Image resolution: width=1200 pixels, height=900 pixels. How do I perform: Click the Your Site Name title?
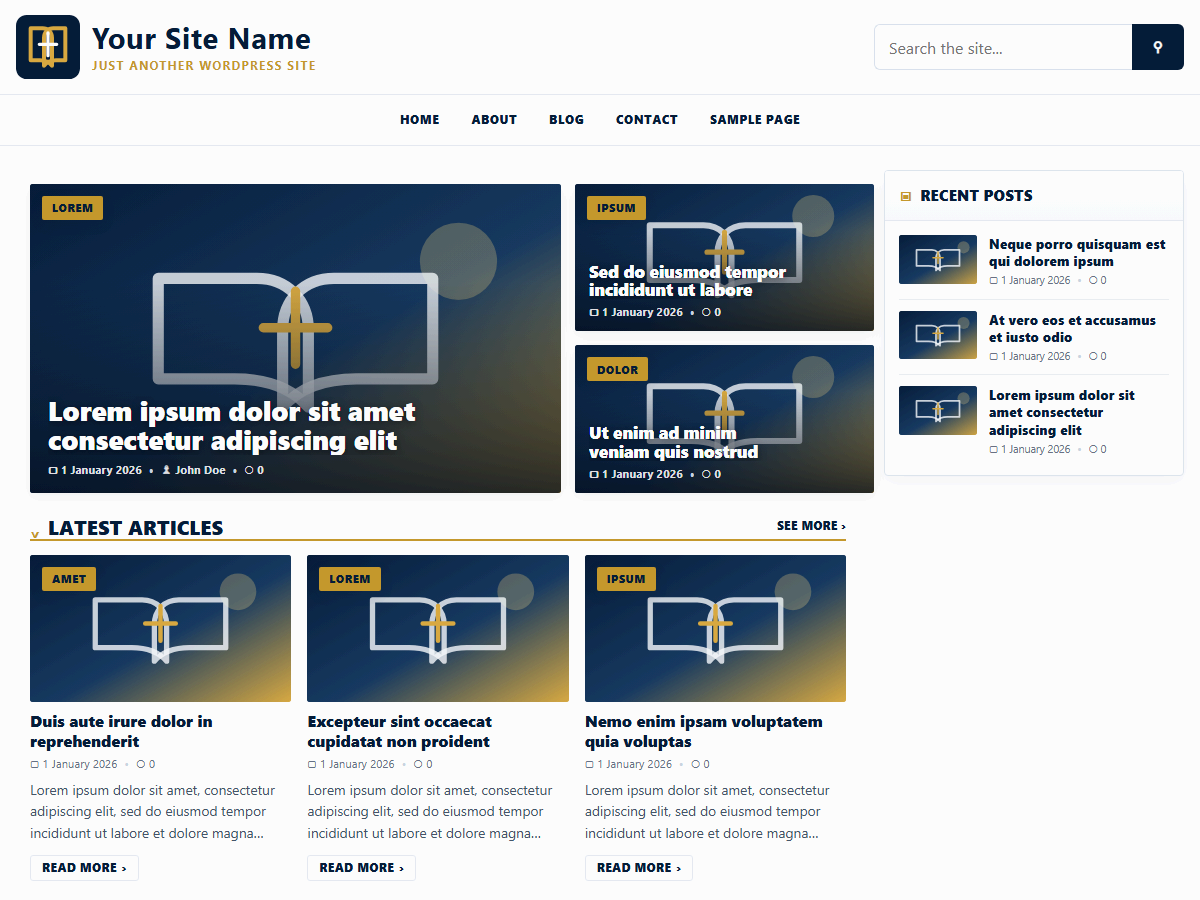tap(201, 39)
